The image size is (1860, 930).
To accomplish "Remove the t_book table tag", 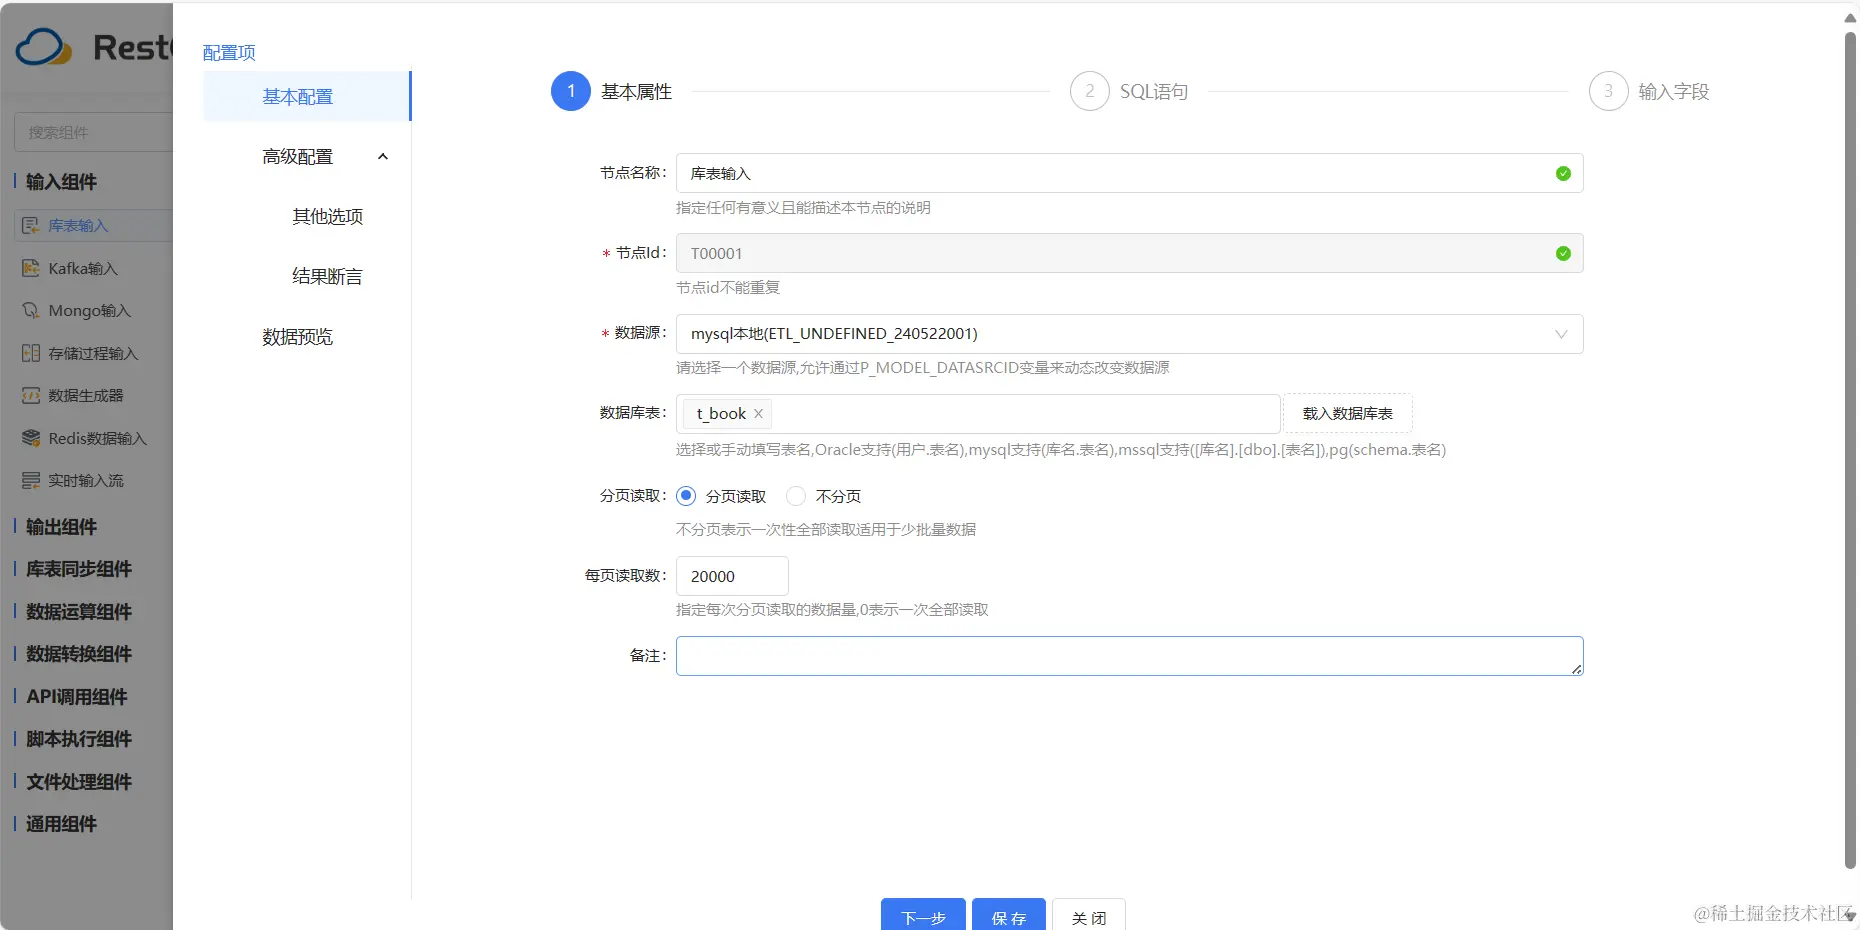I will [x=758, y=414].
